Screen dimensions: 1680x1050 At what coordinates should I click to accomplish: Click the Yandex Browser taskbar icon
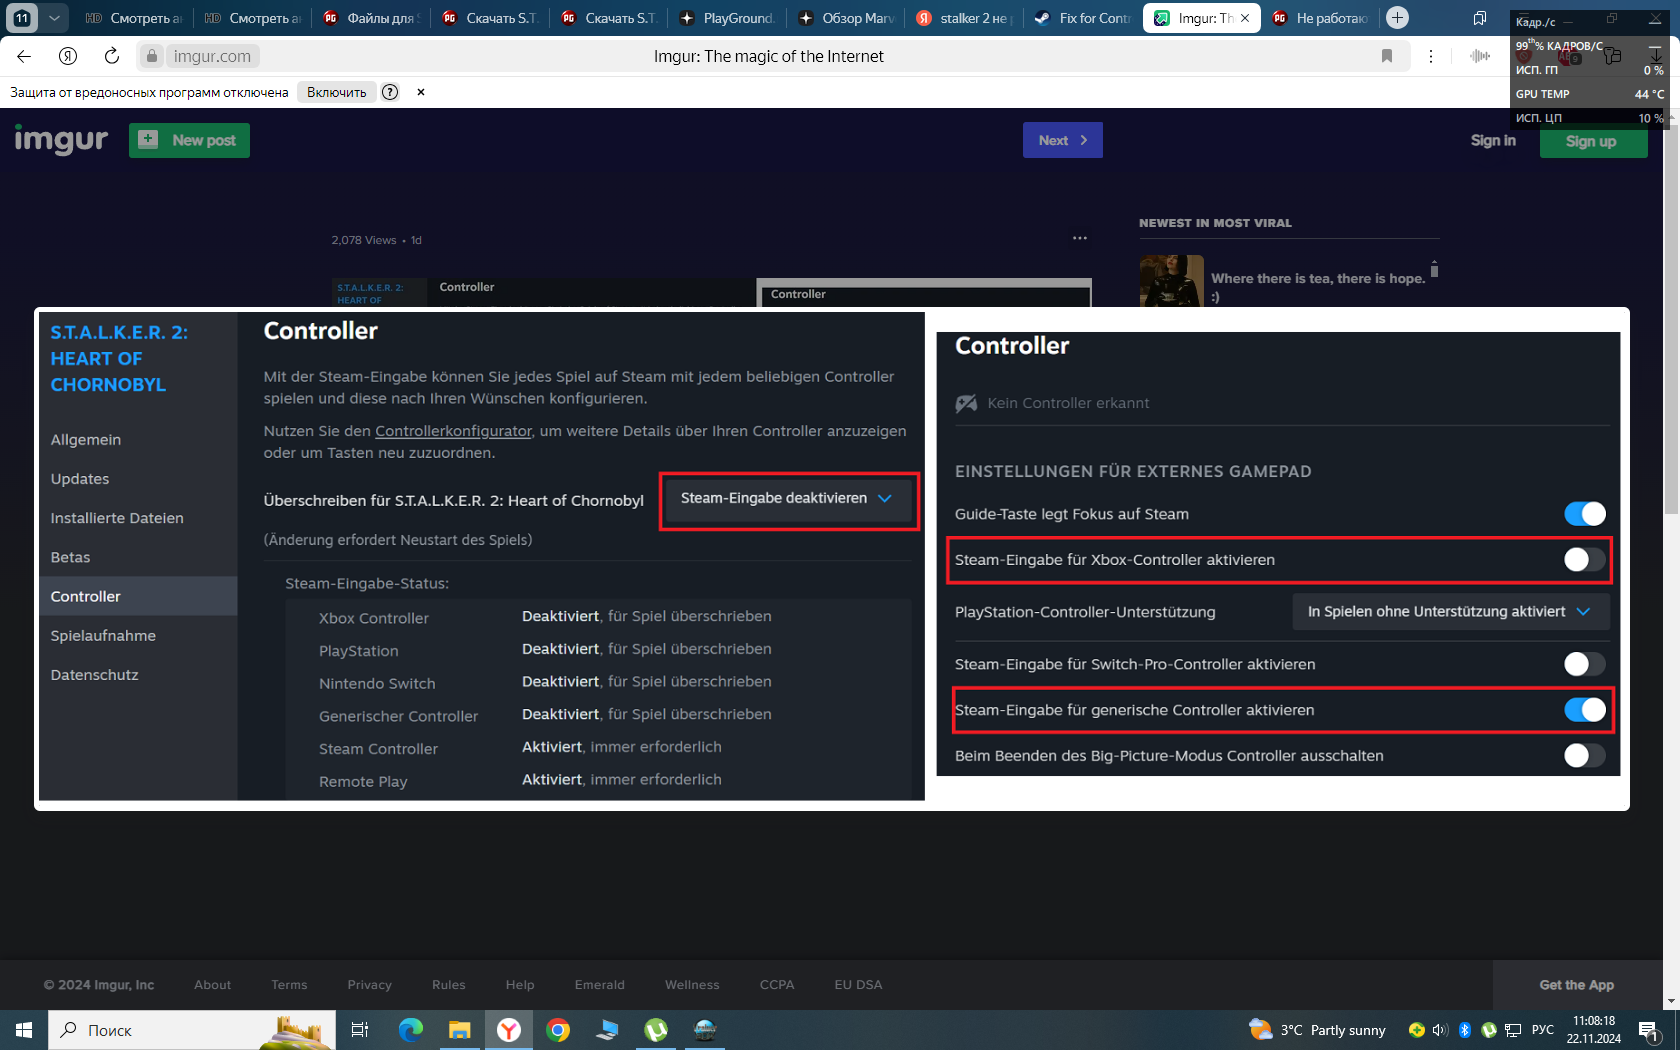coord(509,1030)
